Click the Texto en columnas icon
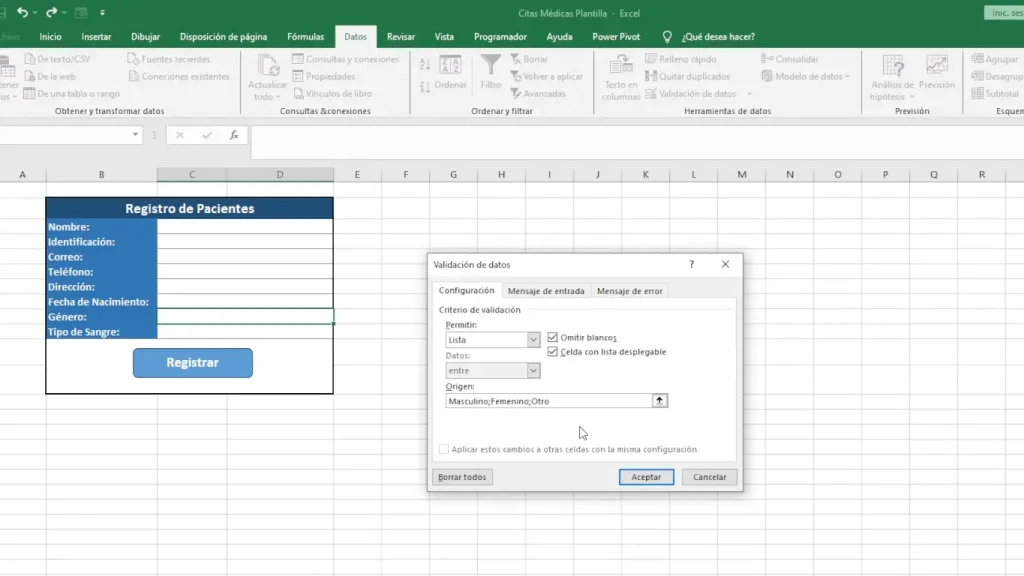 620,65
